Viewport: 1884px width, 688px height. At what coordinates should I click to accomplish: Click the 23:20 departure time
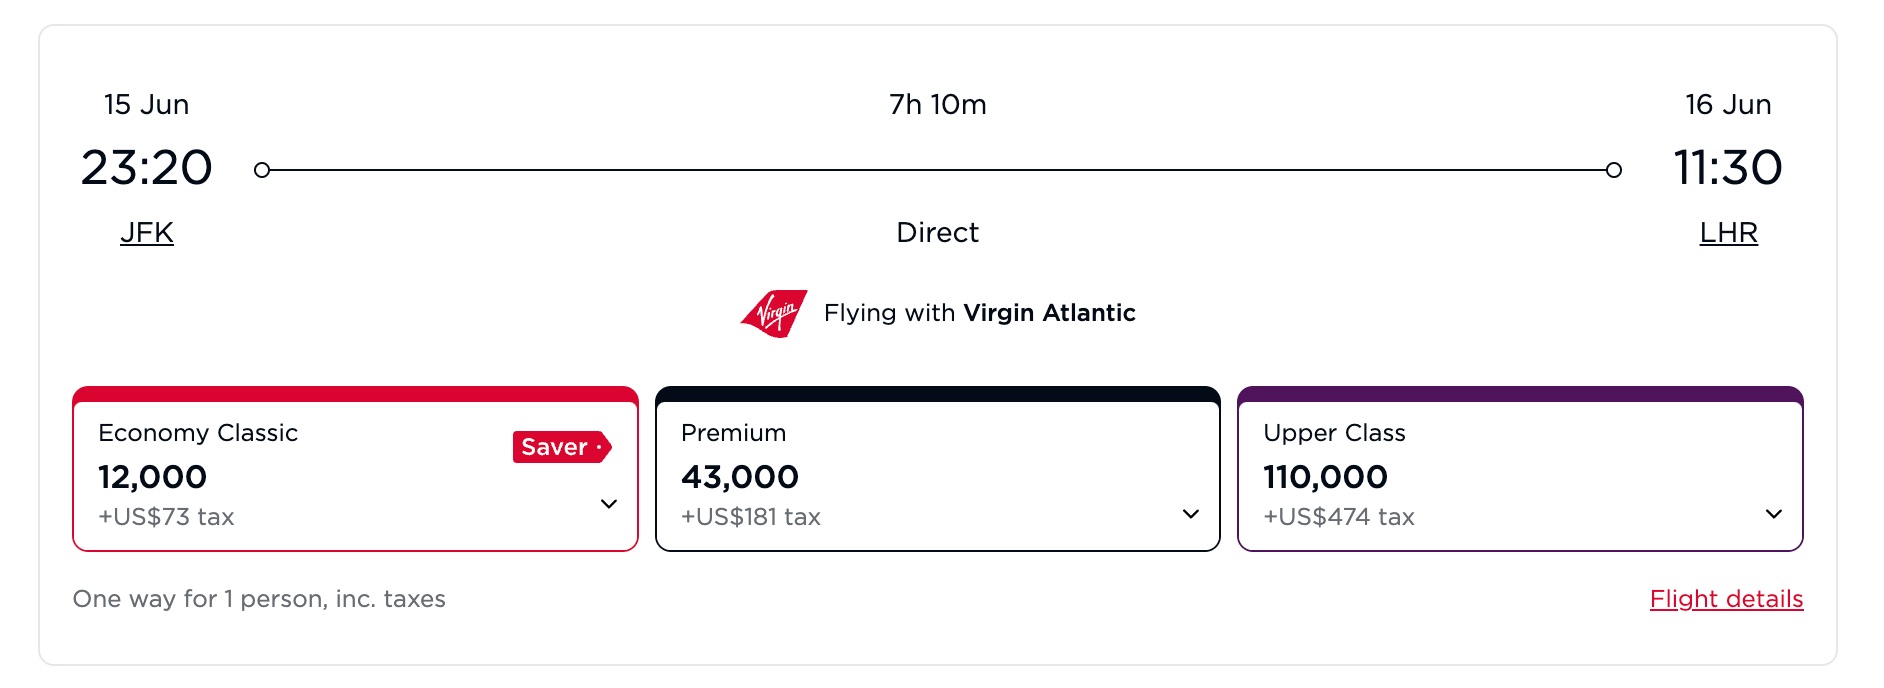(147, 168)
